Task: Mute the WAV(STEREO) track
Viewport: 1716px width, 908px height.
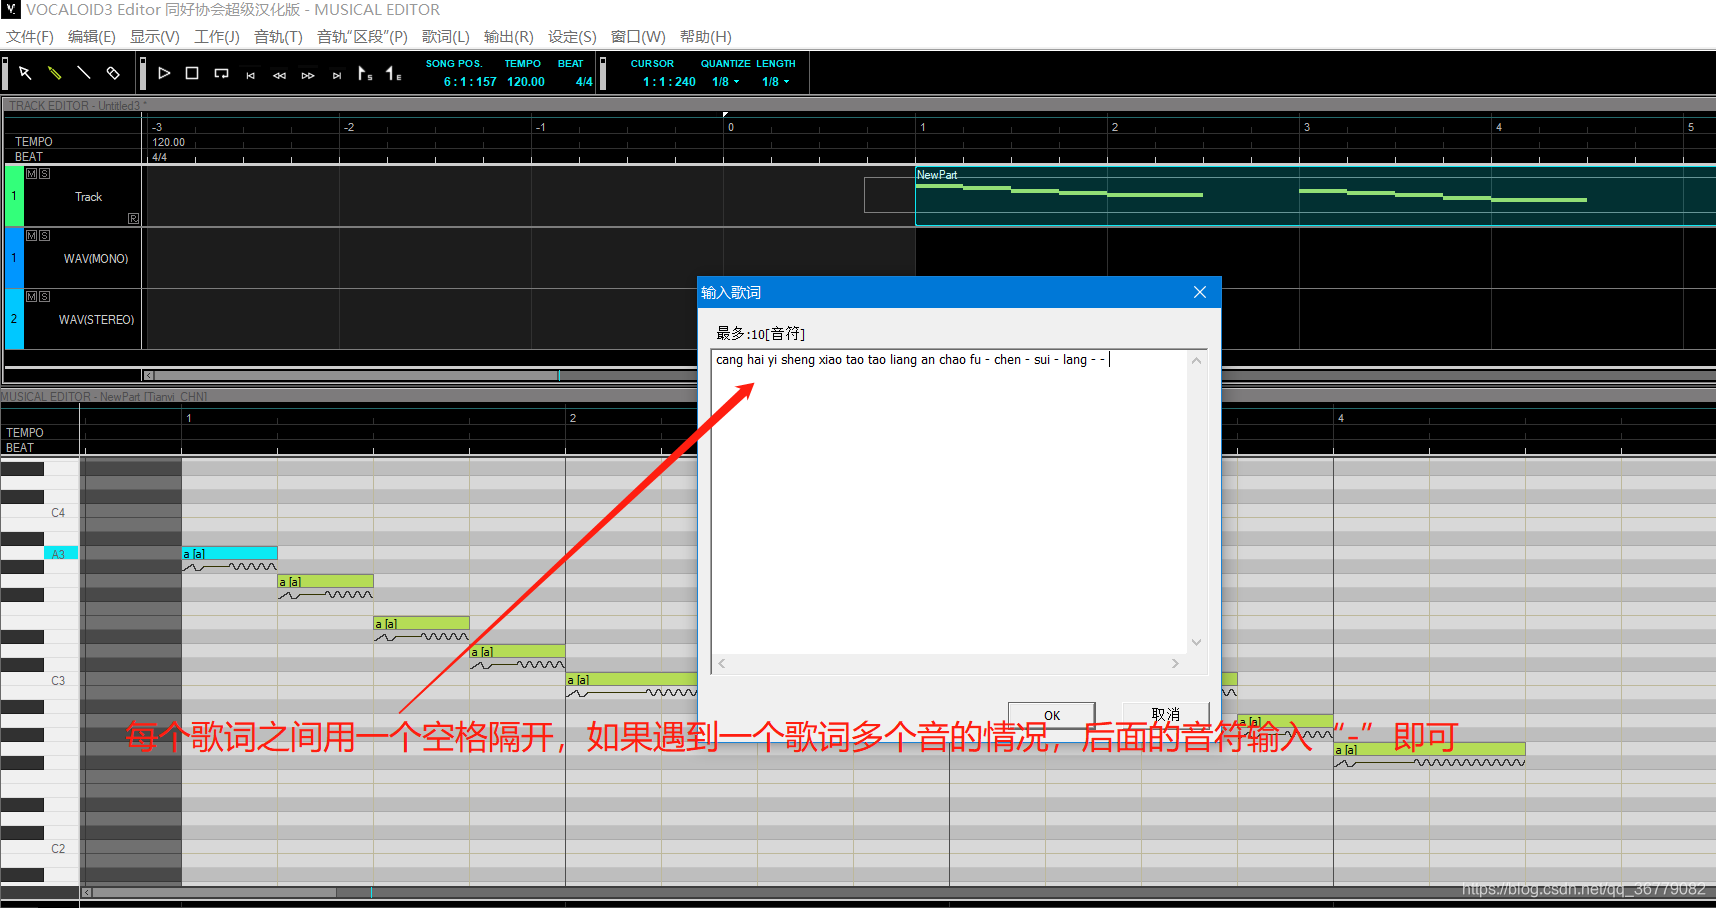Action: point(32,296)
